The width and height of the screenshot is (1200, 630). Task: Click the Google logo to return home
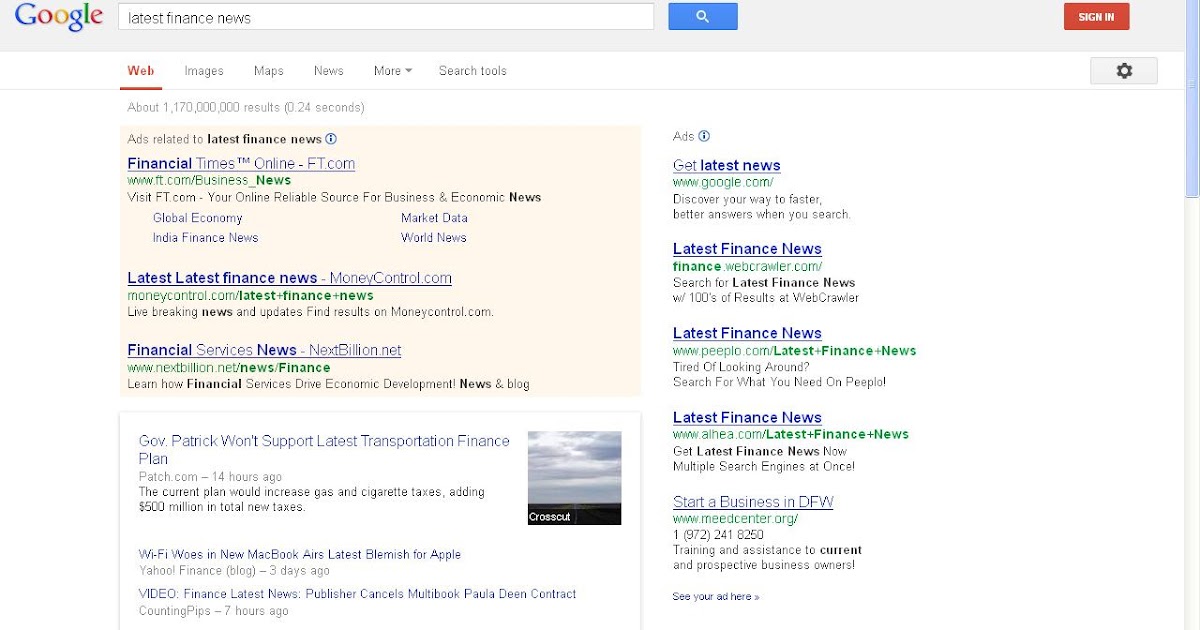[x=58, y=17]
